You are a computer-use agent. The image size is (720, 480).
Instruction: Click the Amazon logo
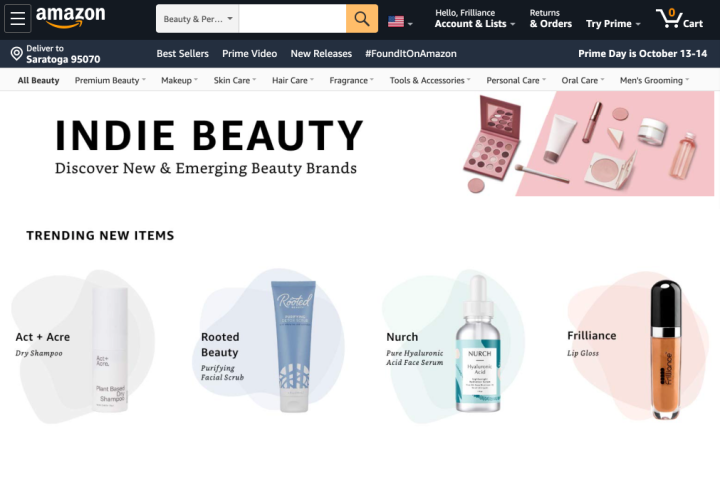[x=71, y=17]
